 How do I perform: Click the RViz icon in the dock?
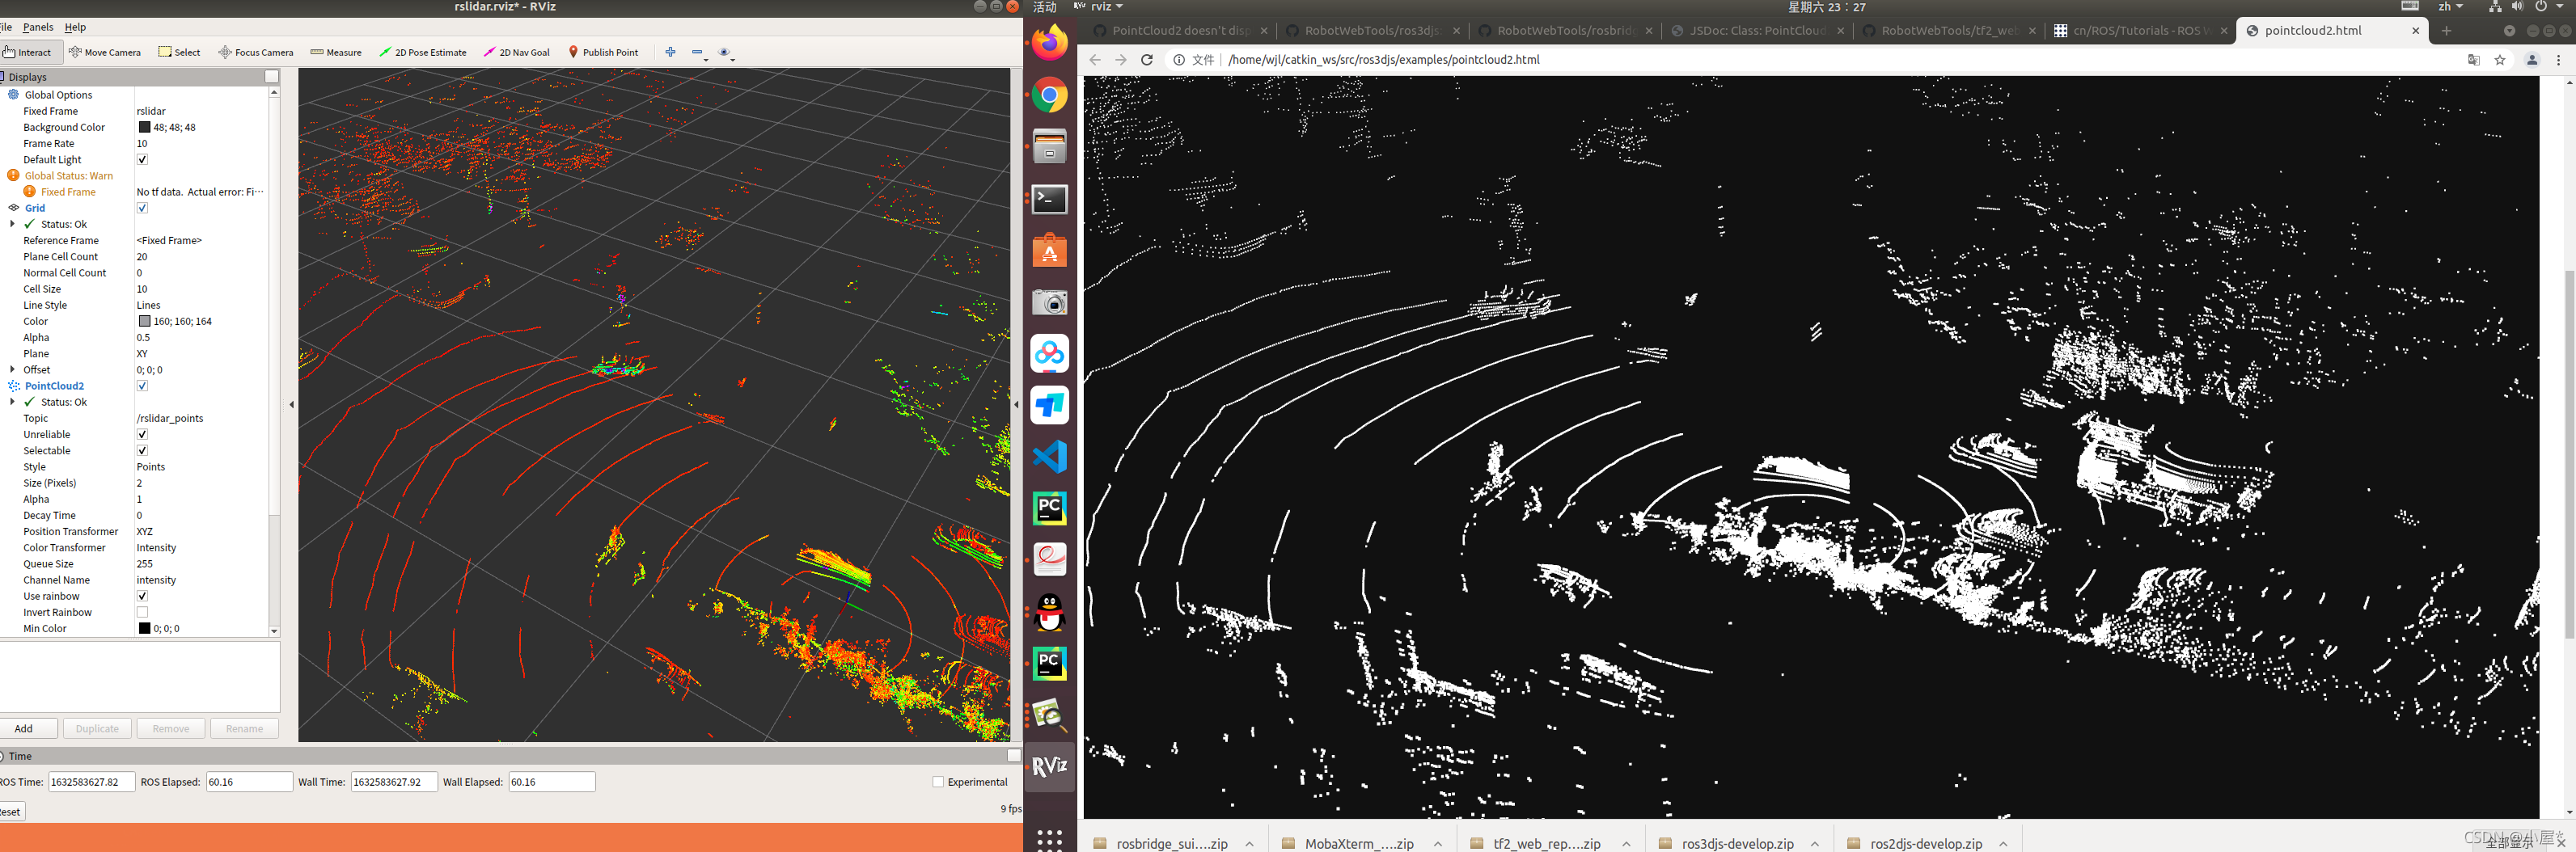point(1050,766)
